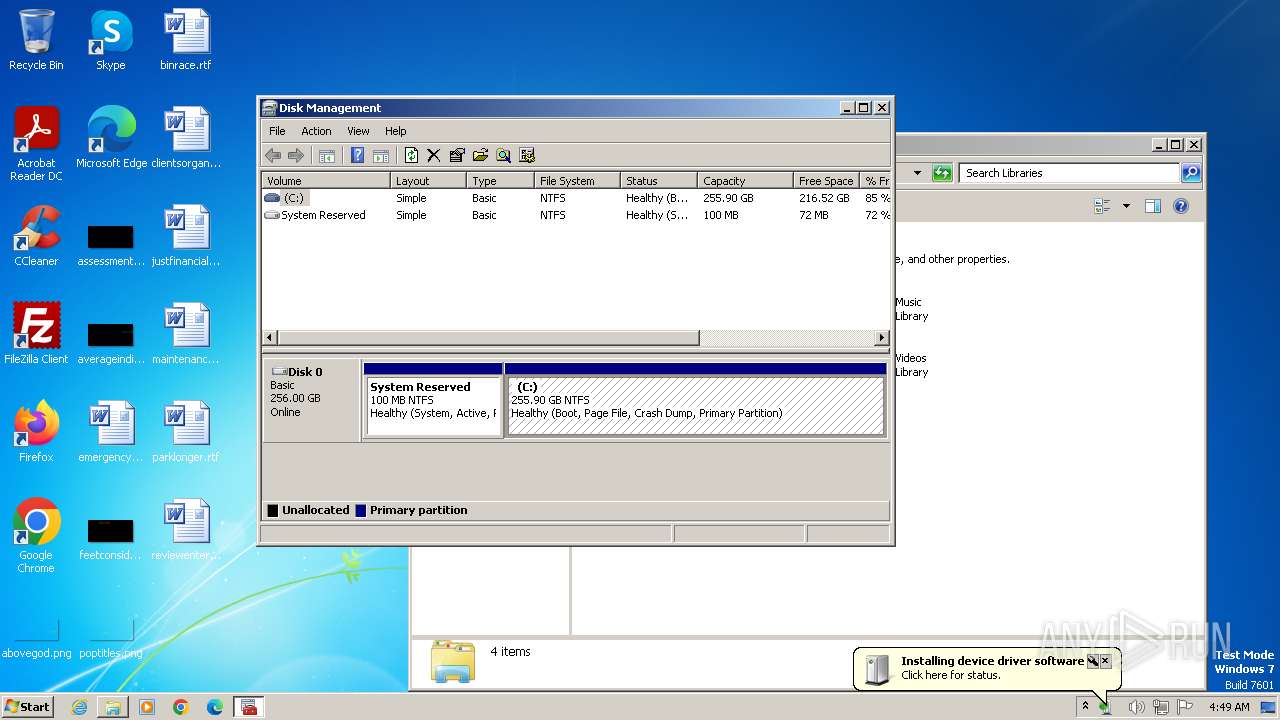Viewport: 1280px width, 720px height.
Task: Open Windows Explorer taskbar icon
Action: [x=113, y=707]
